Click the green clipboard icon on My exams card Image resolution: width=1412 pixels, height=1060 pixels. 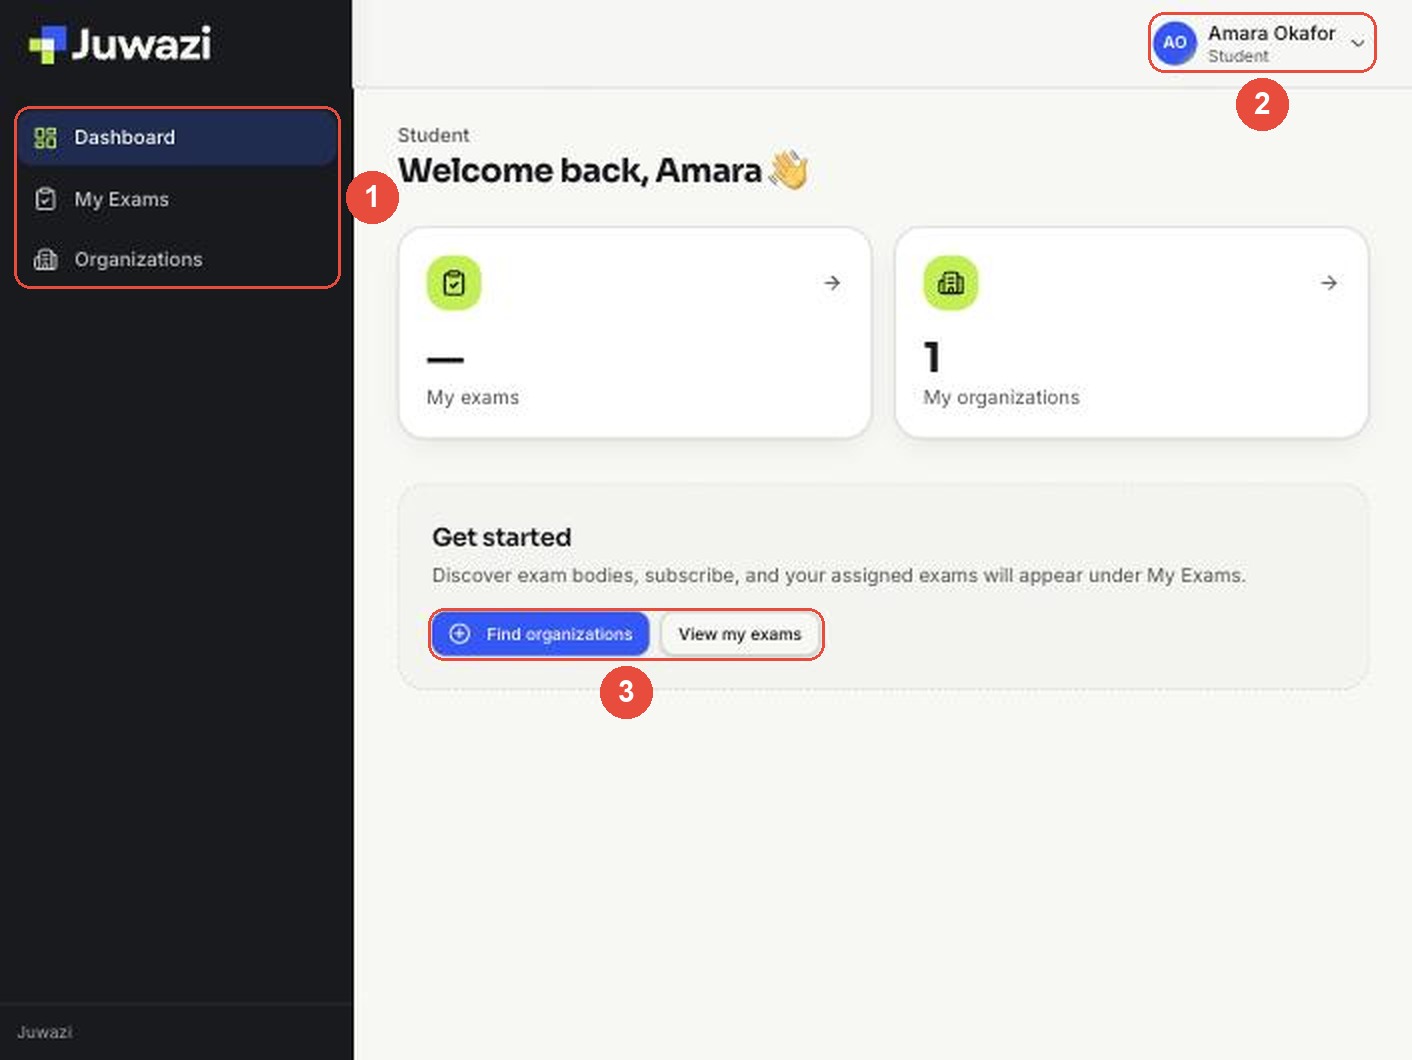tap(454, 283)
